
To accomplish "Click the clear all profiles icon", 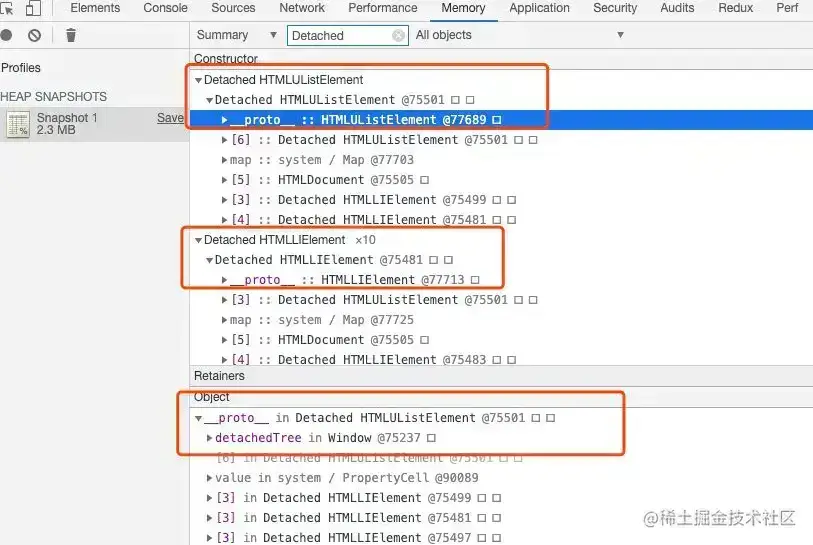I will pyautogui.click(x=34, y=35).
